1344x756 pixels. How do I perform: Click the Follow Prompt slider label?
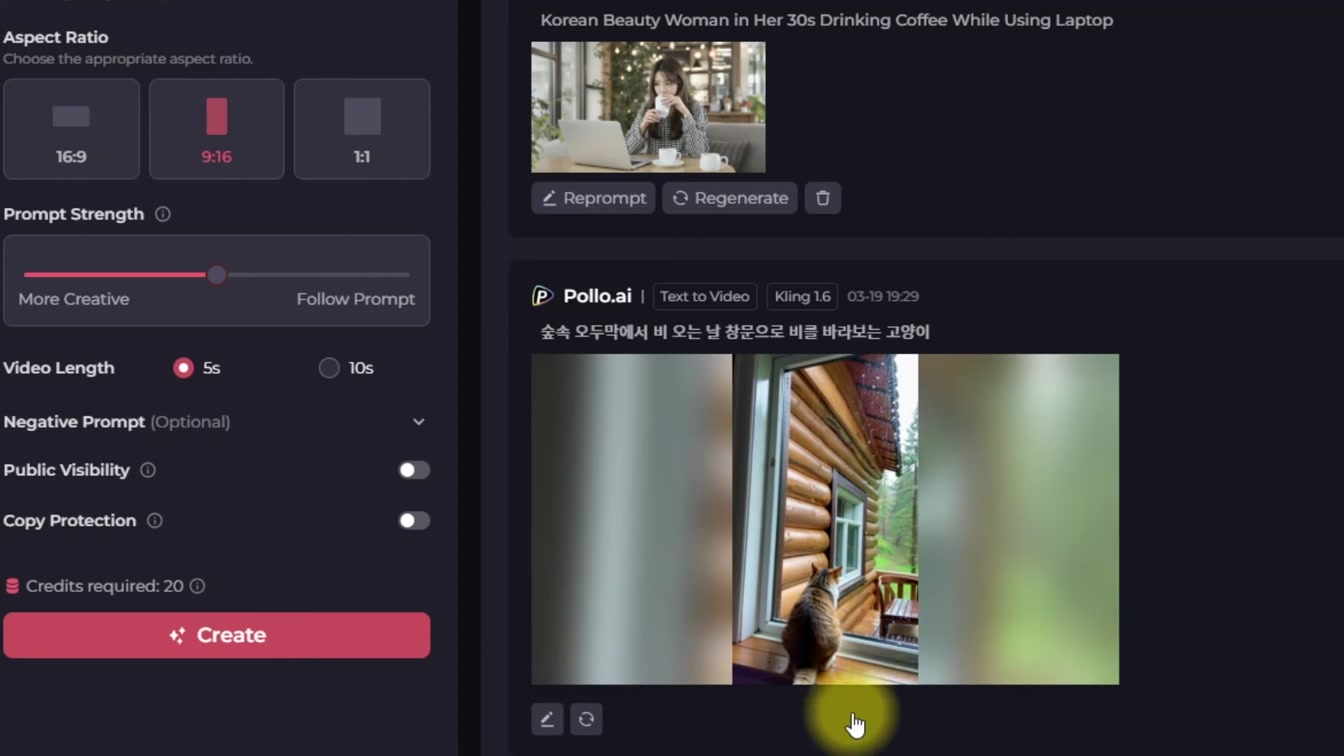click(355, 299)
